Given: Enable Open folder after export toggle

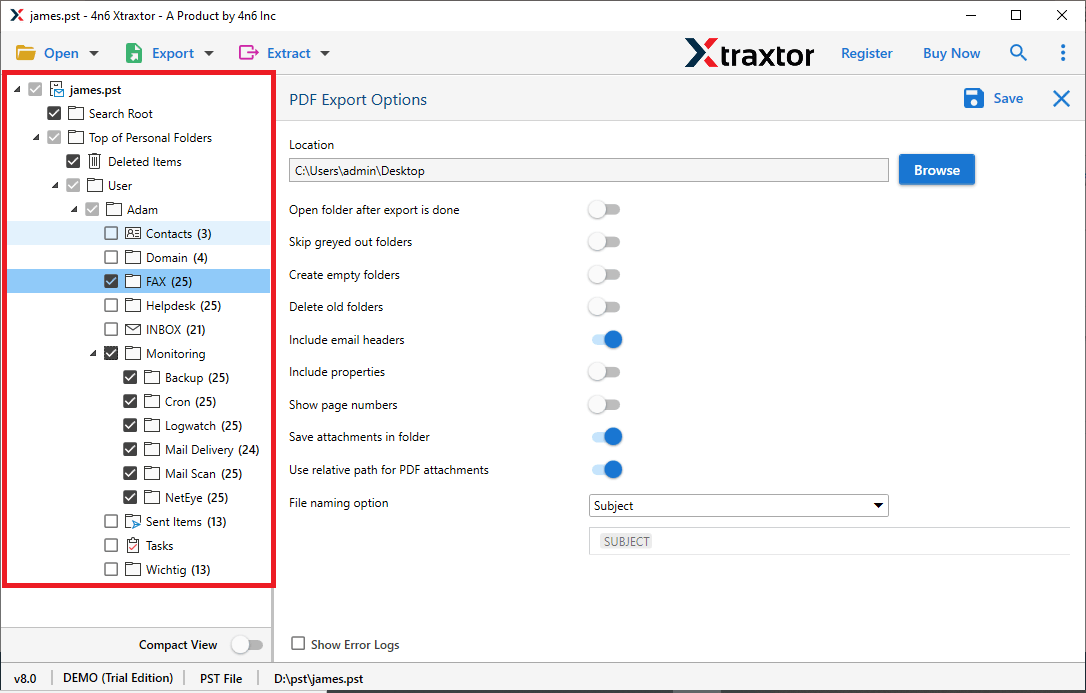Looking at the screenshot, I should tap(604, 210).
